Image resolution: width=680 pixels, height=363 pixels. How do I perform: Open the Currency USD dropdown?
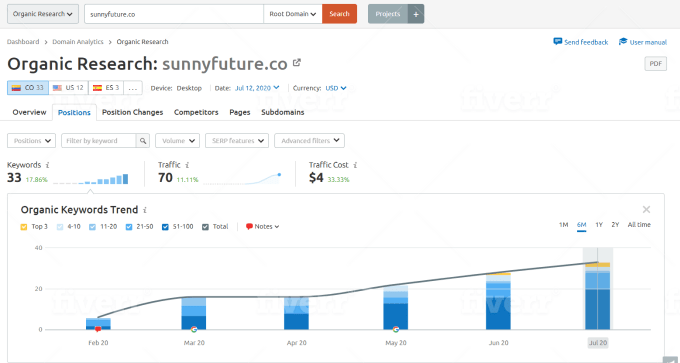pyautogui.click(x=336, y=88)
